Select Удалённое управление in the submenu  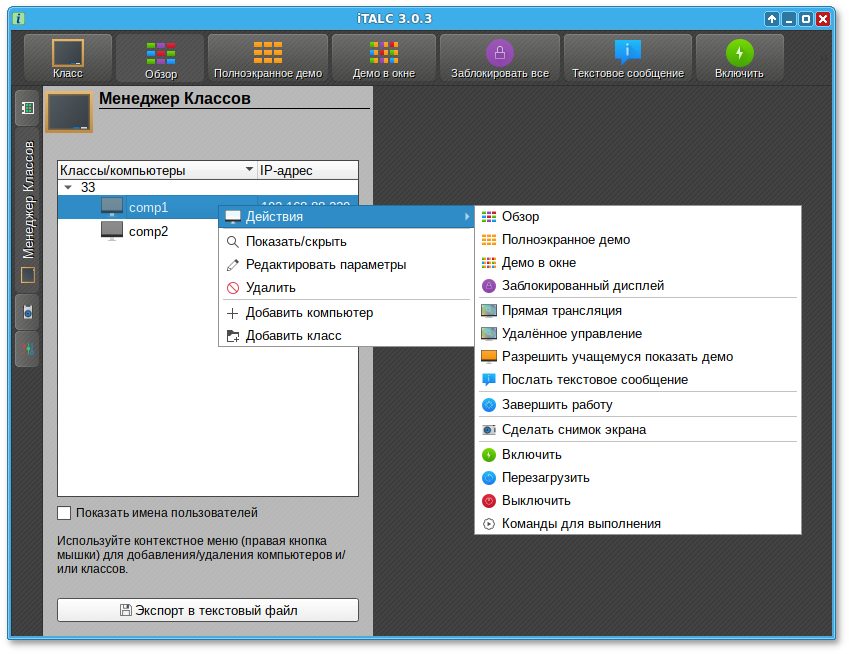pos(638,333)
